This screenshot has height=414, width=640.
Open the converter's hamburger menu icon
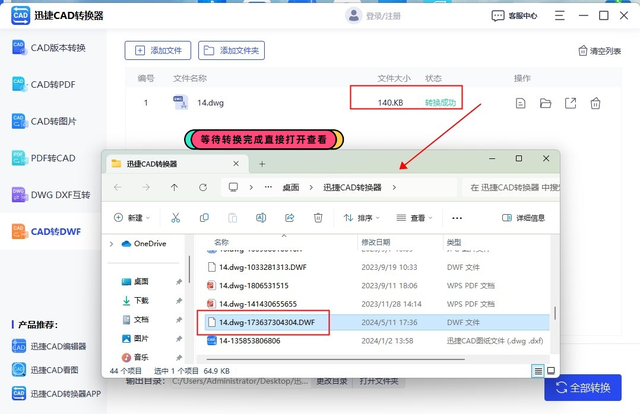(560, 16)
